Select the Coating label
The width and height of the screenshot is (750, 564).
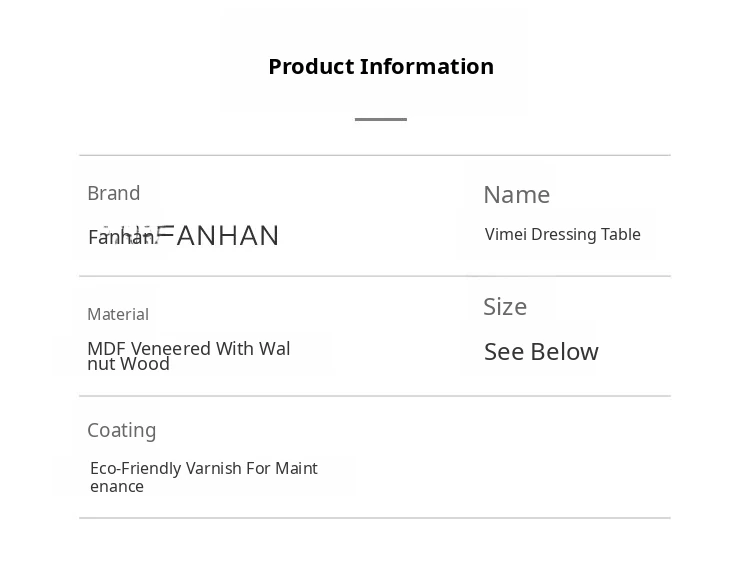(x=121, y=430)
